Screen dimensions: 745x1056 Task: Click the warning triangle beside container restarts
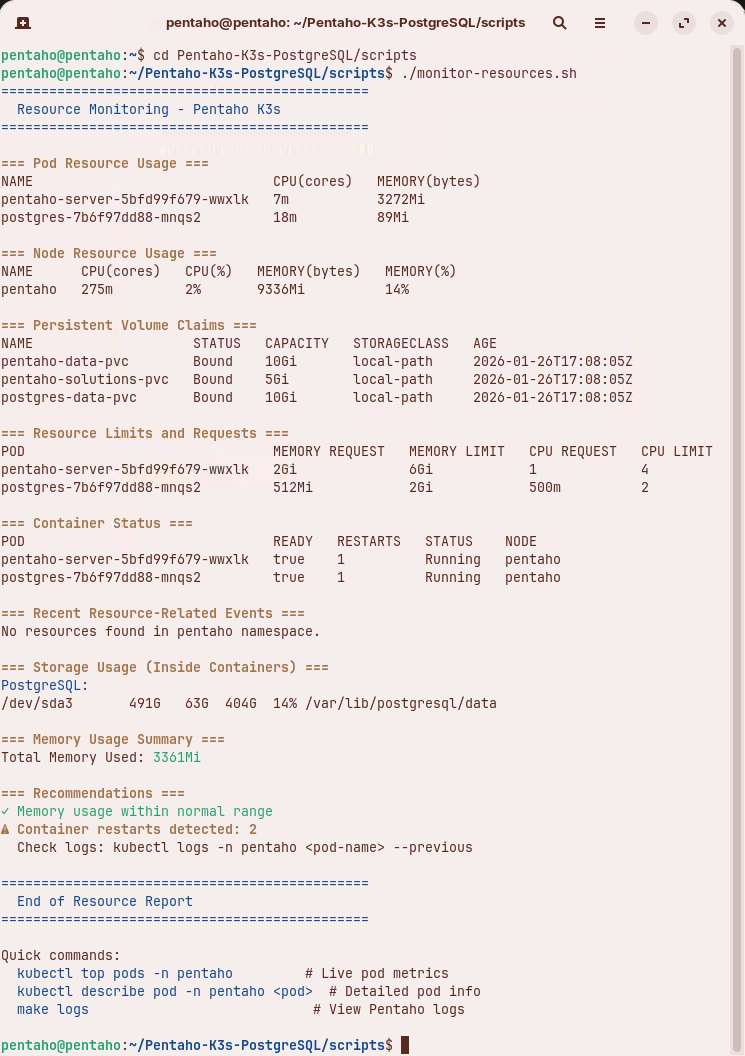point(6,829)
